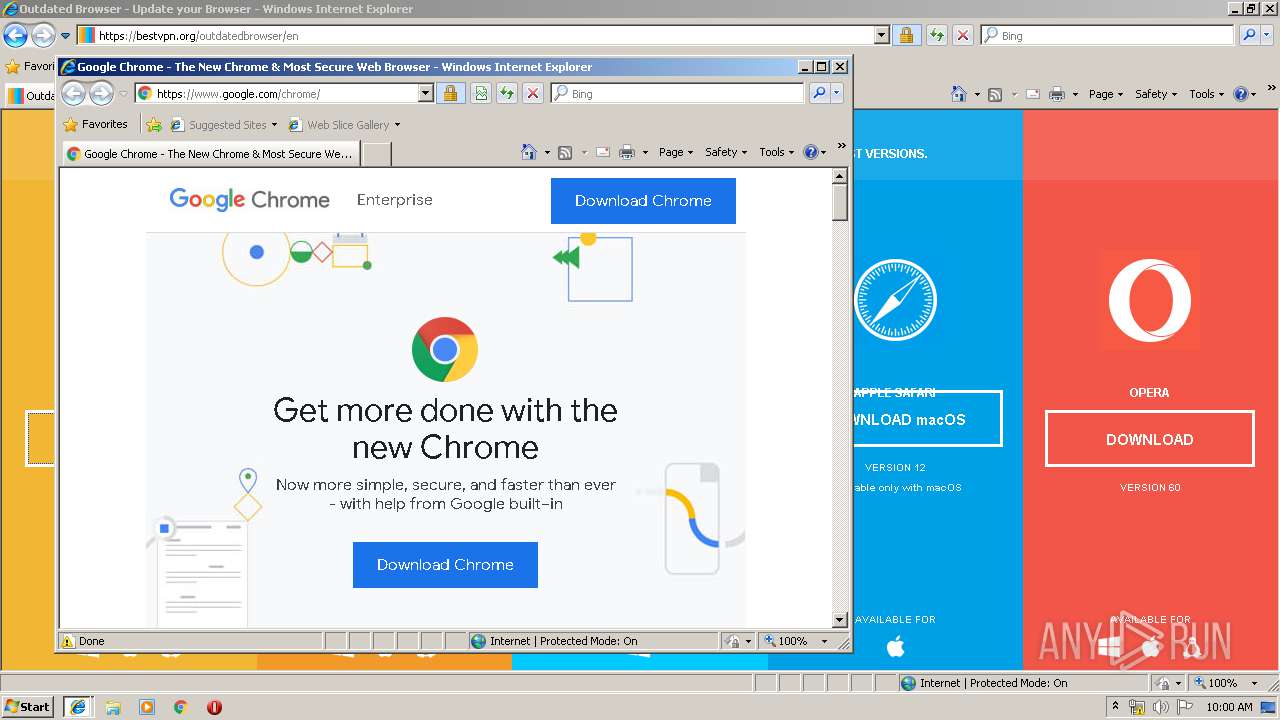Open Web Slice Gallery link
Viewport: 1280px width, 720px height.
[x=344, y=125]
